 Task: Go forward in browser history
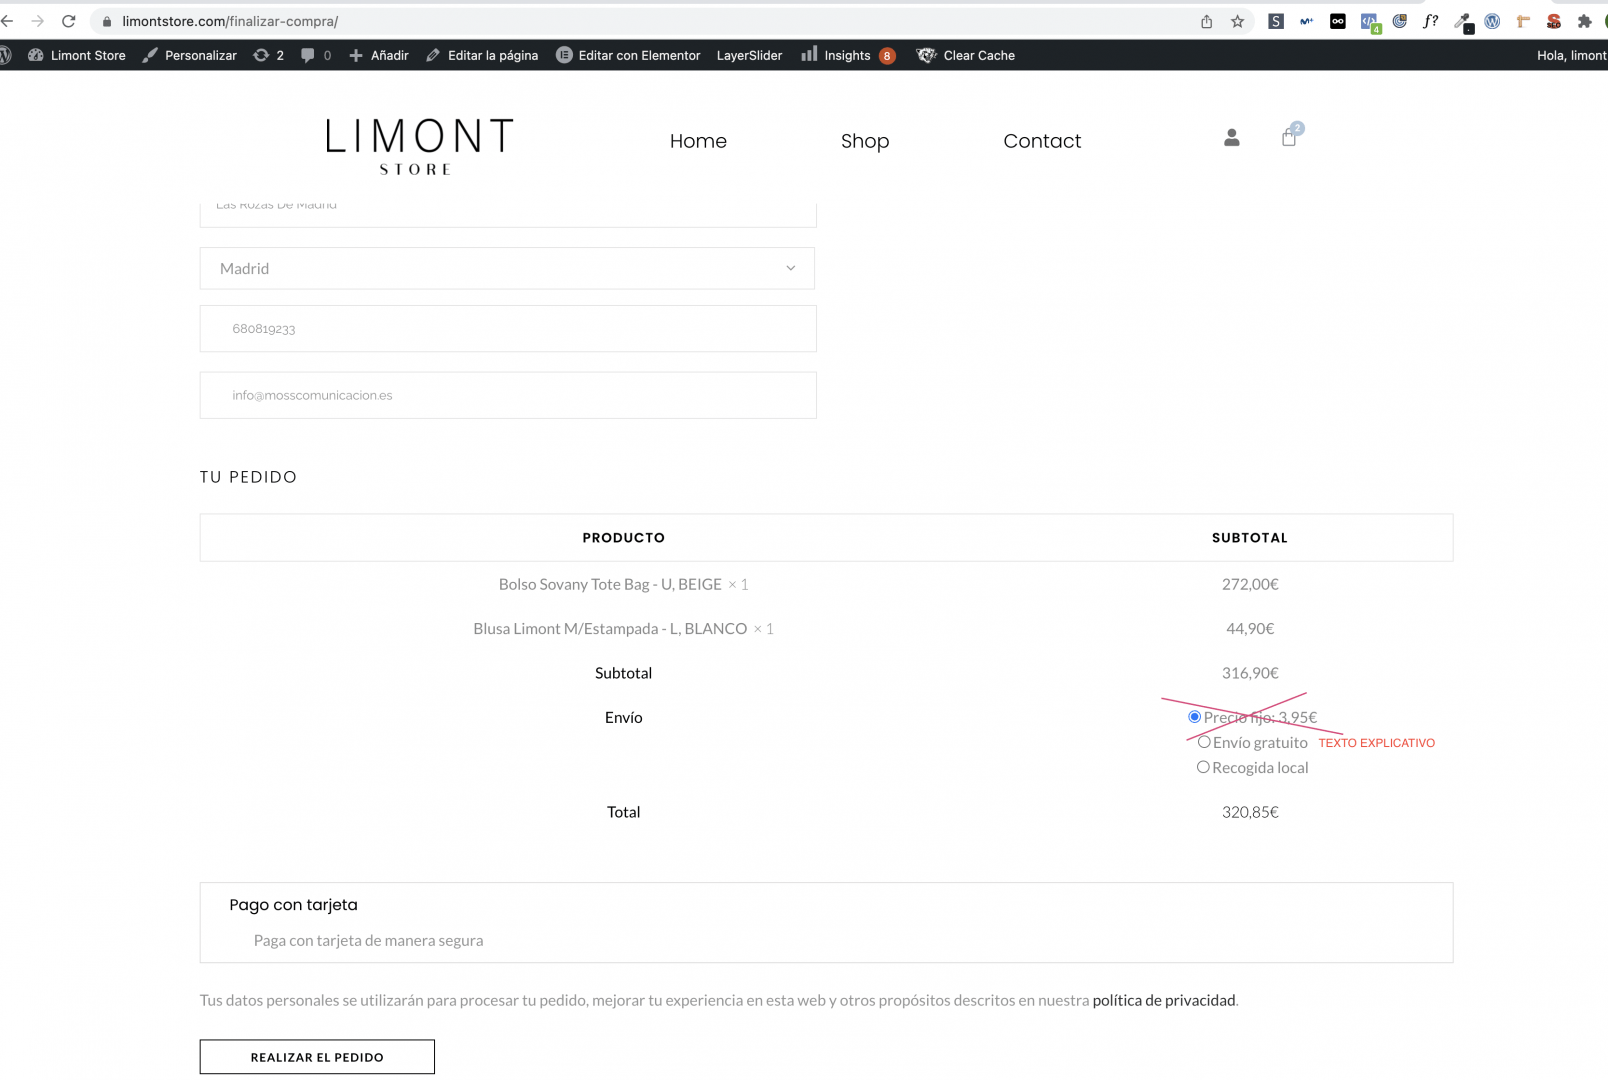37,21
